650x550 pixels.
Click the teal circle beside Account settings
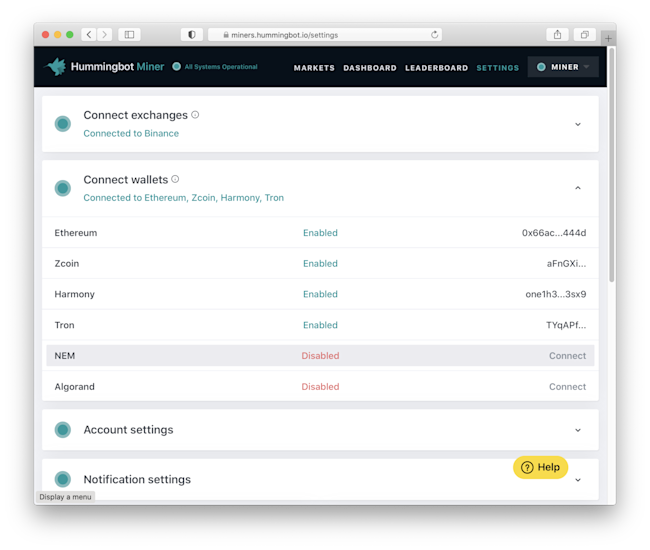pos(63,430)
